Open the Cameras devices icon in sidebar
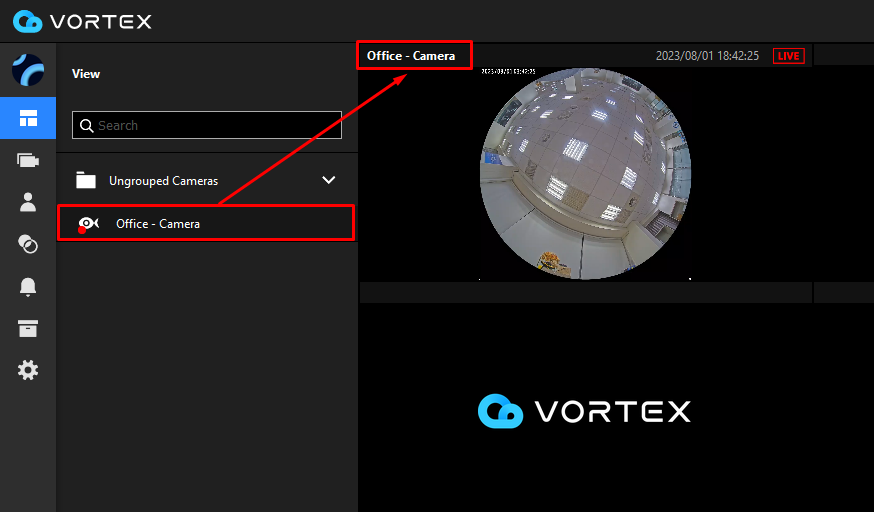The height and width of the screenshot is (512, 874). pos(28,160)
